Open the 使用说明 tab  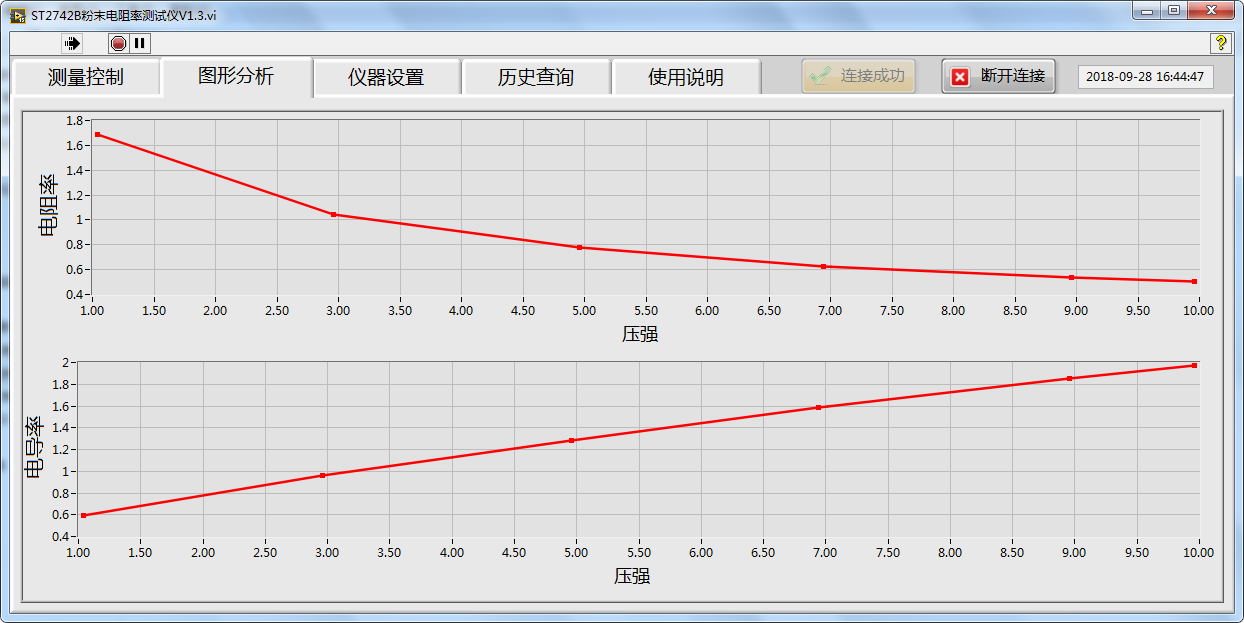pos(686,78)
